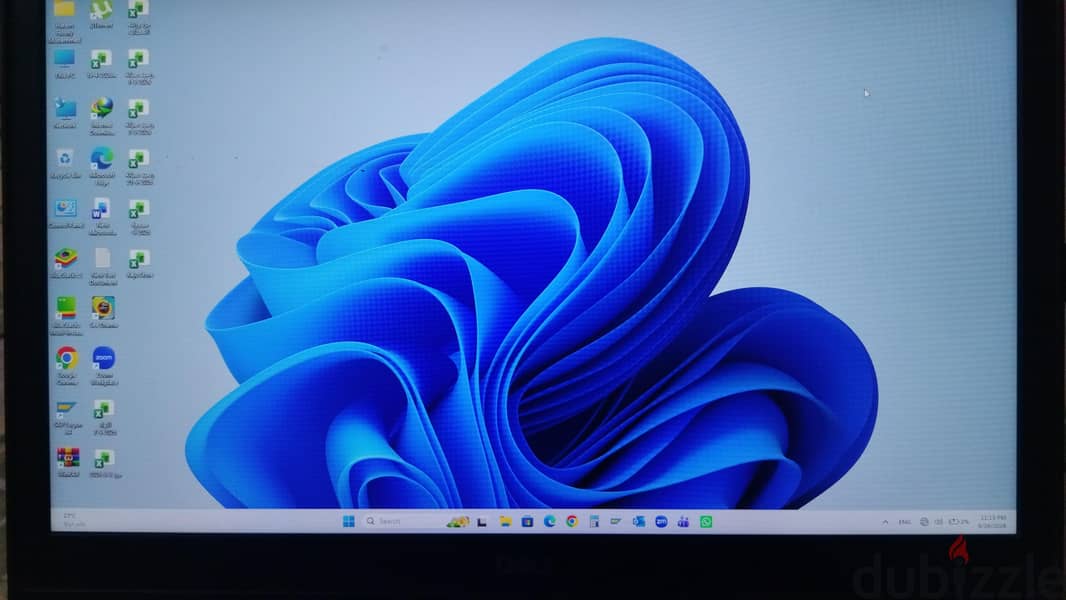Launch Google Chrome from the taskbar
Screen dimensions: 1066x600
pyautogui.click(x=572, y=521)
